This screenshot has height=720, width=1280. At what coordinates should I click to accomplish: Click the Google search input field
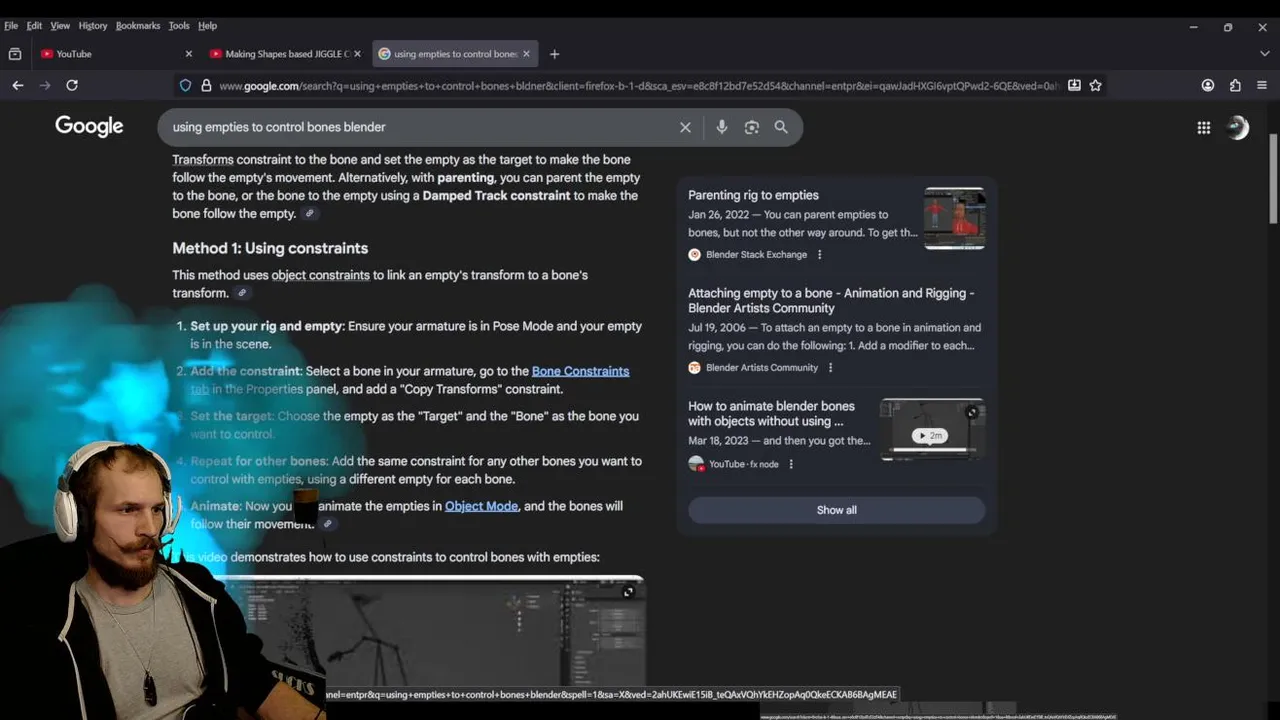click(420, 127)
